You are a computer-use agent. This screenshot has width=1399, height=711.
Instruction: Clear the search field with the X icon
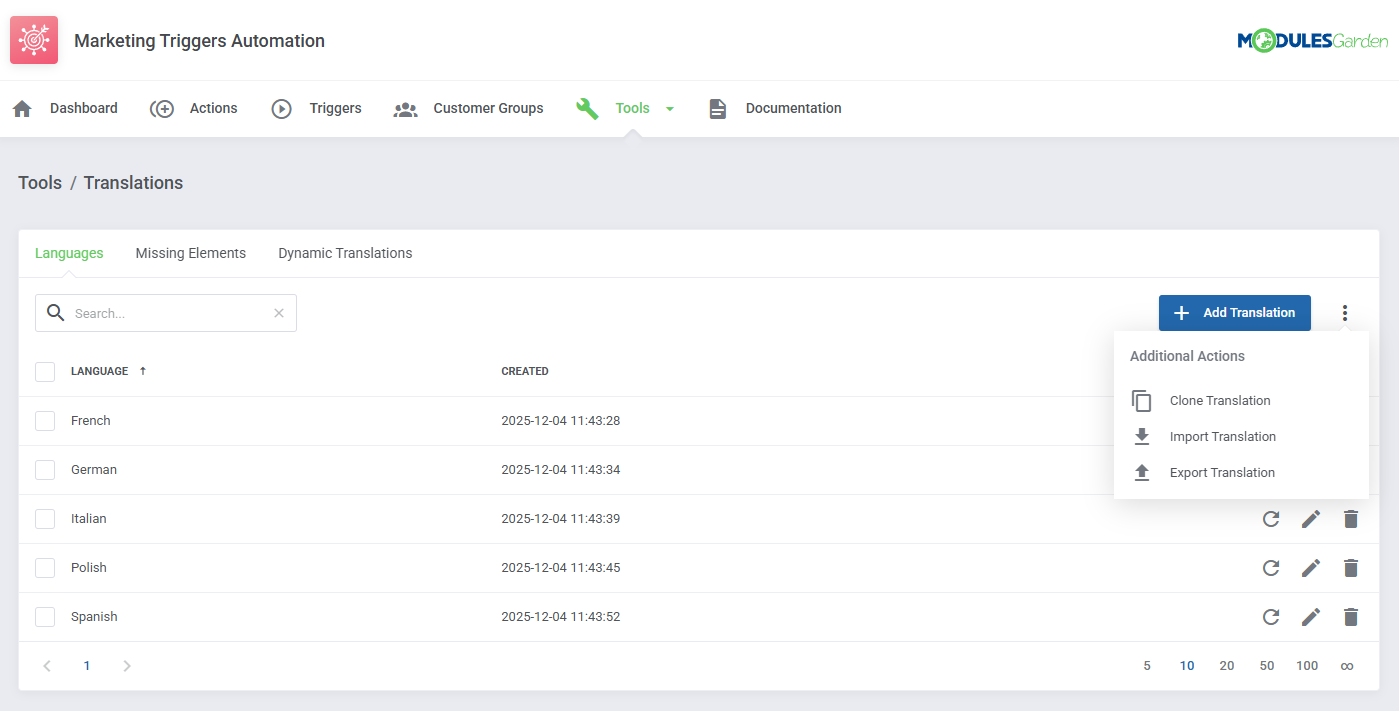tap(278, 313)
